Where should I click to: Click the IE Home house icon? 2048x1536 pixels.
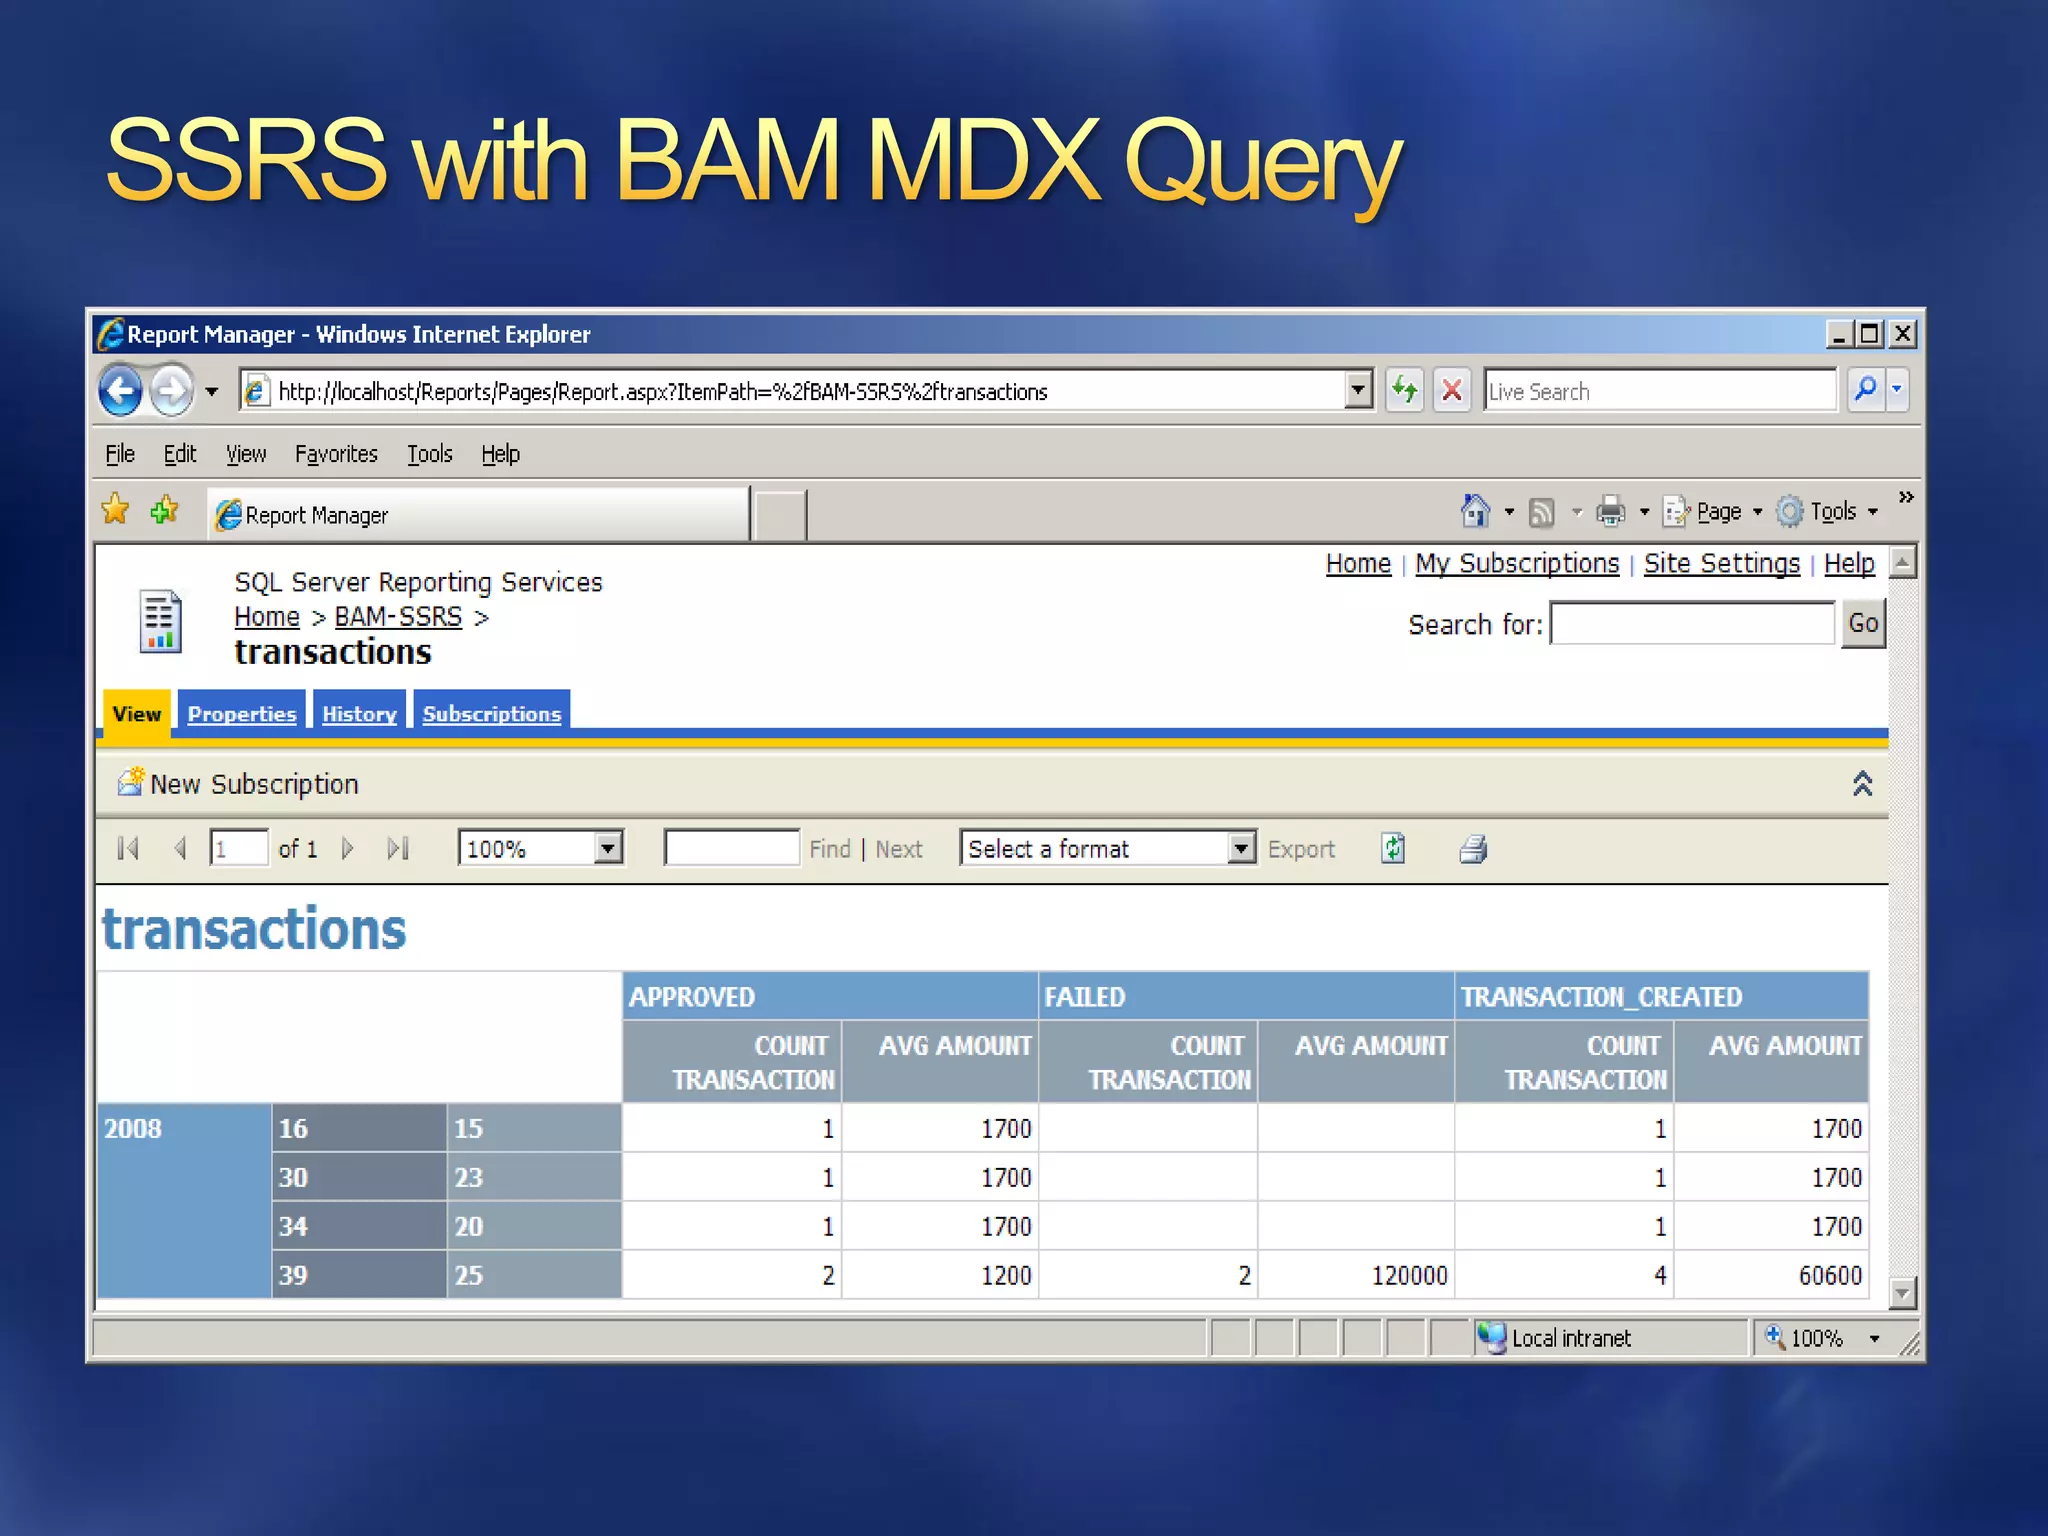pos(1474,512)
